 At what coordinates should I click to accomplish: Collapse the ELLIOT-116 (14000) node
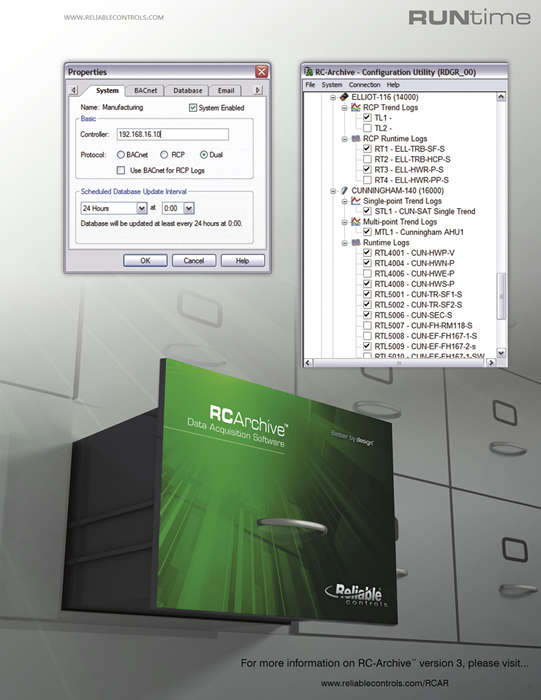click(333, 97)
